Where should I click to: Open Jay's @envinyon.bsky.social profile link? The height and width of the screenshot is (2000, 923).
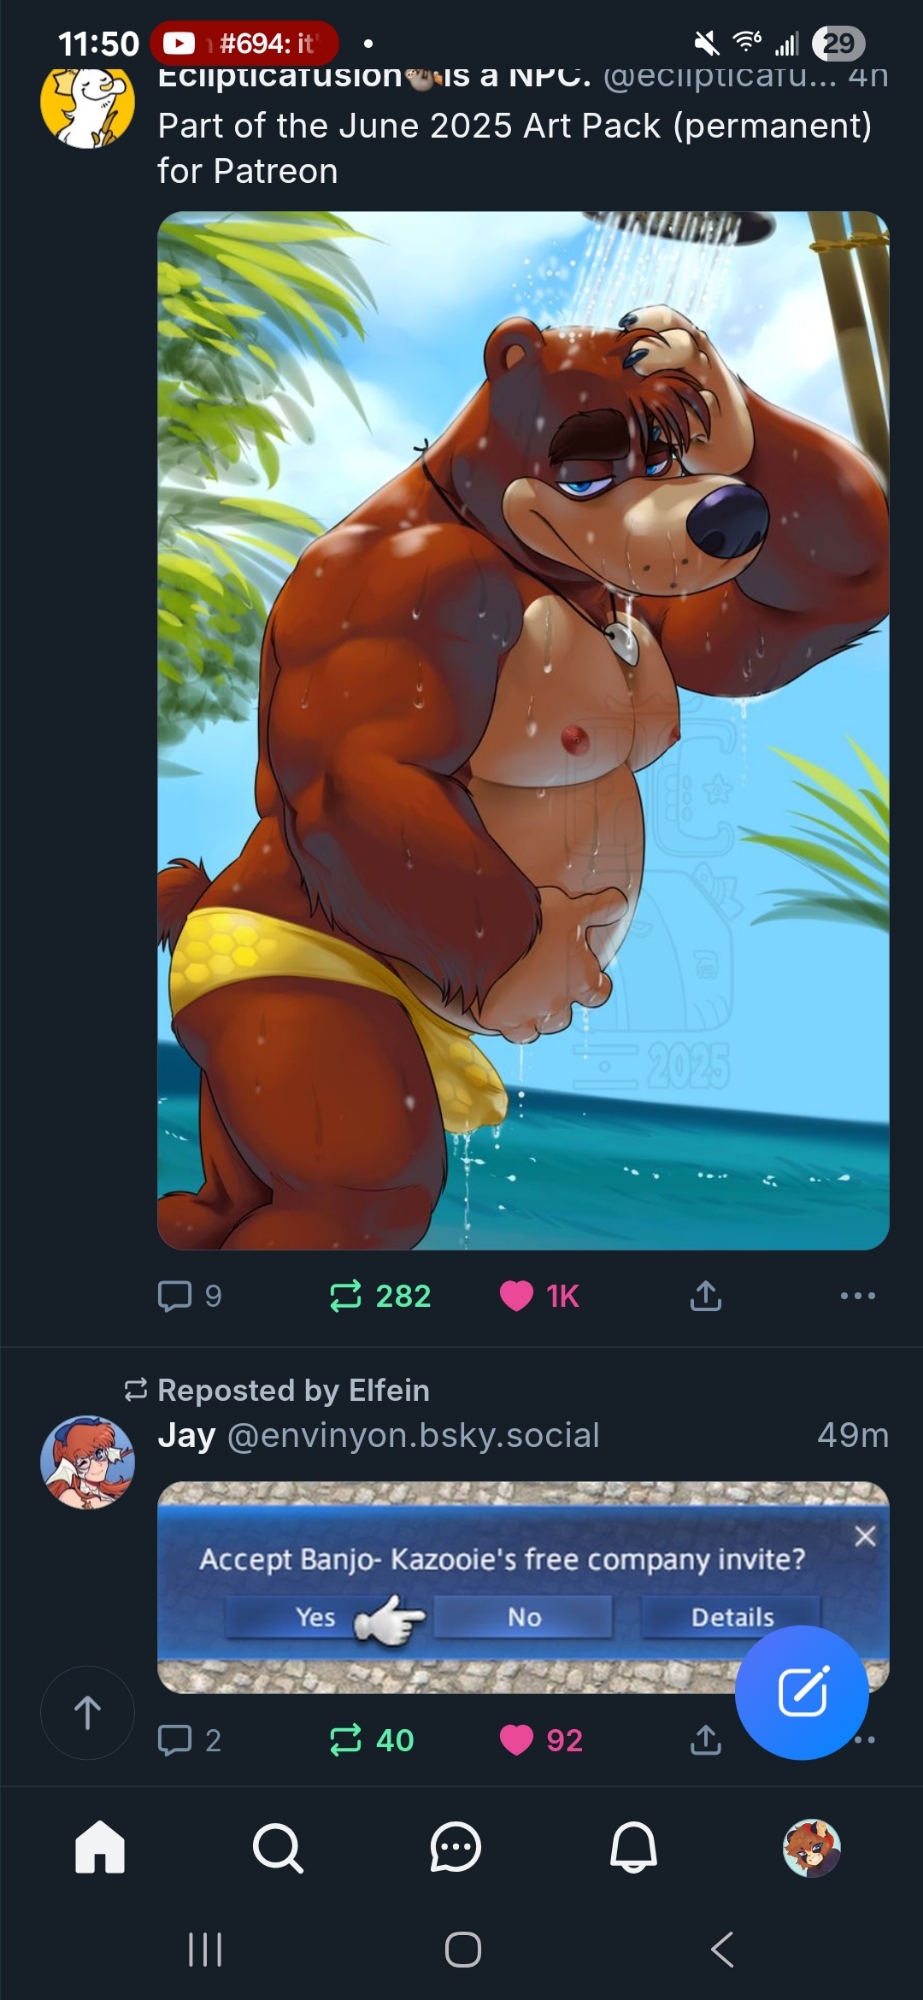tap(412, 1435)
